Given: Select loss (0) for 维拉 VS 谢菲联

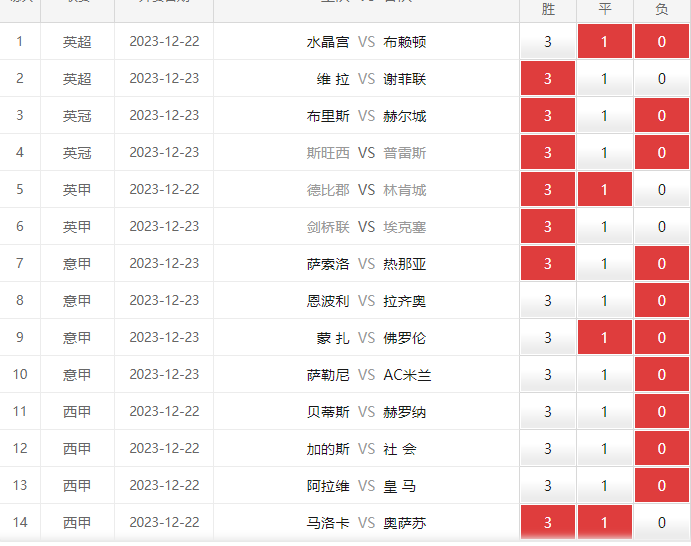Looking at the screenshot, I should [661, 78].
